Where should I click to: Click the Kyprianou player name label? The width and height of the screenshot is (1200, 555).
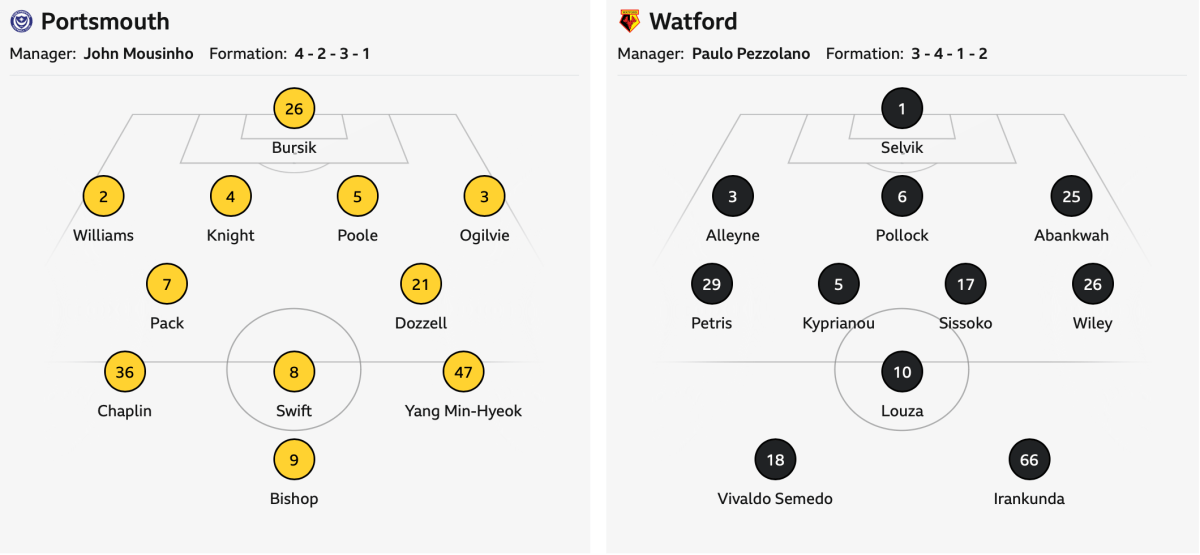point(838,323)
